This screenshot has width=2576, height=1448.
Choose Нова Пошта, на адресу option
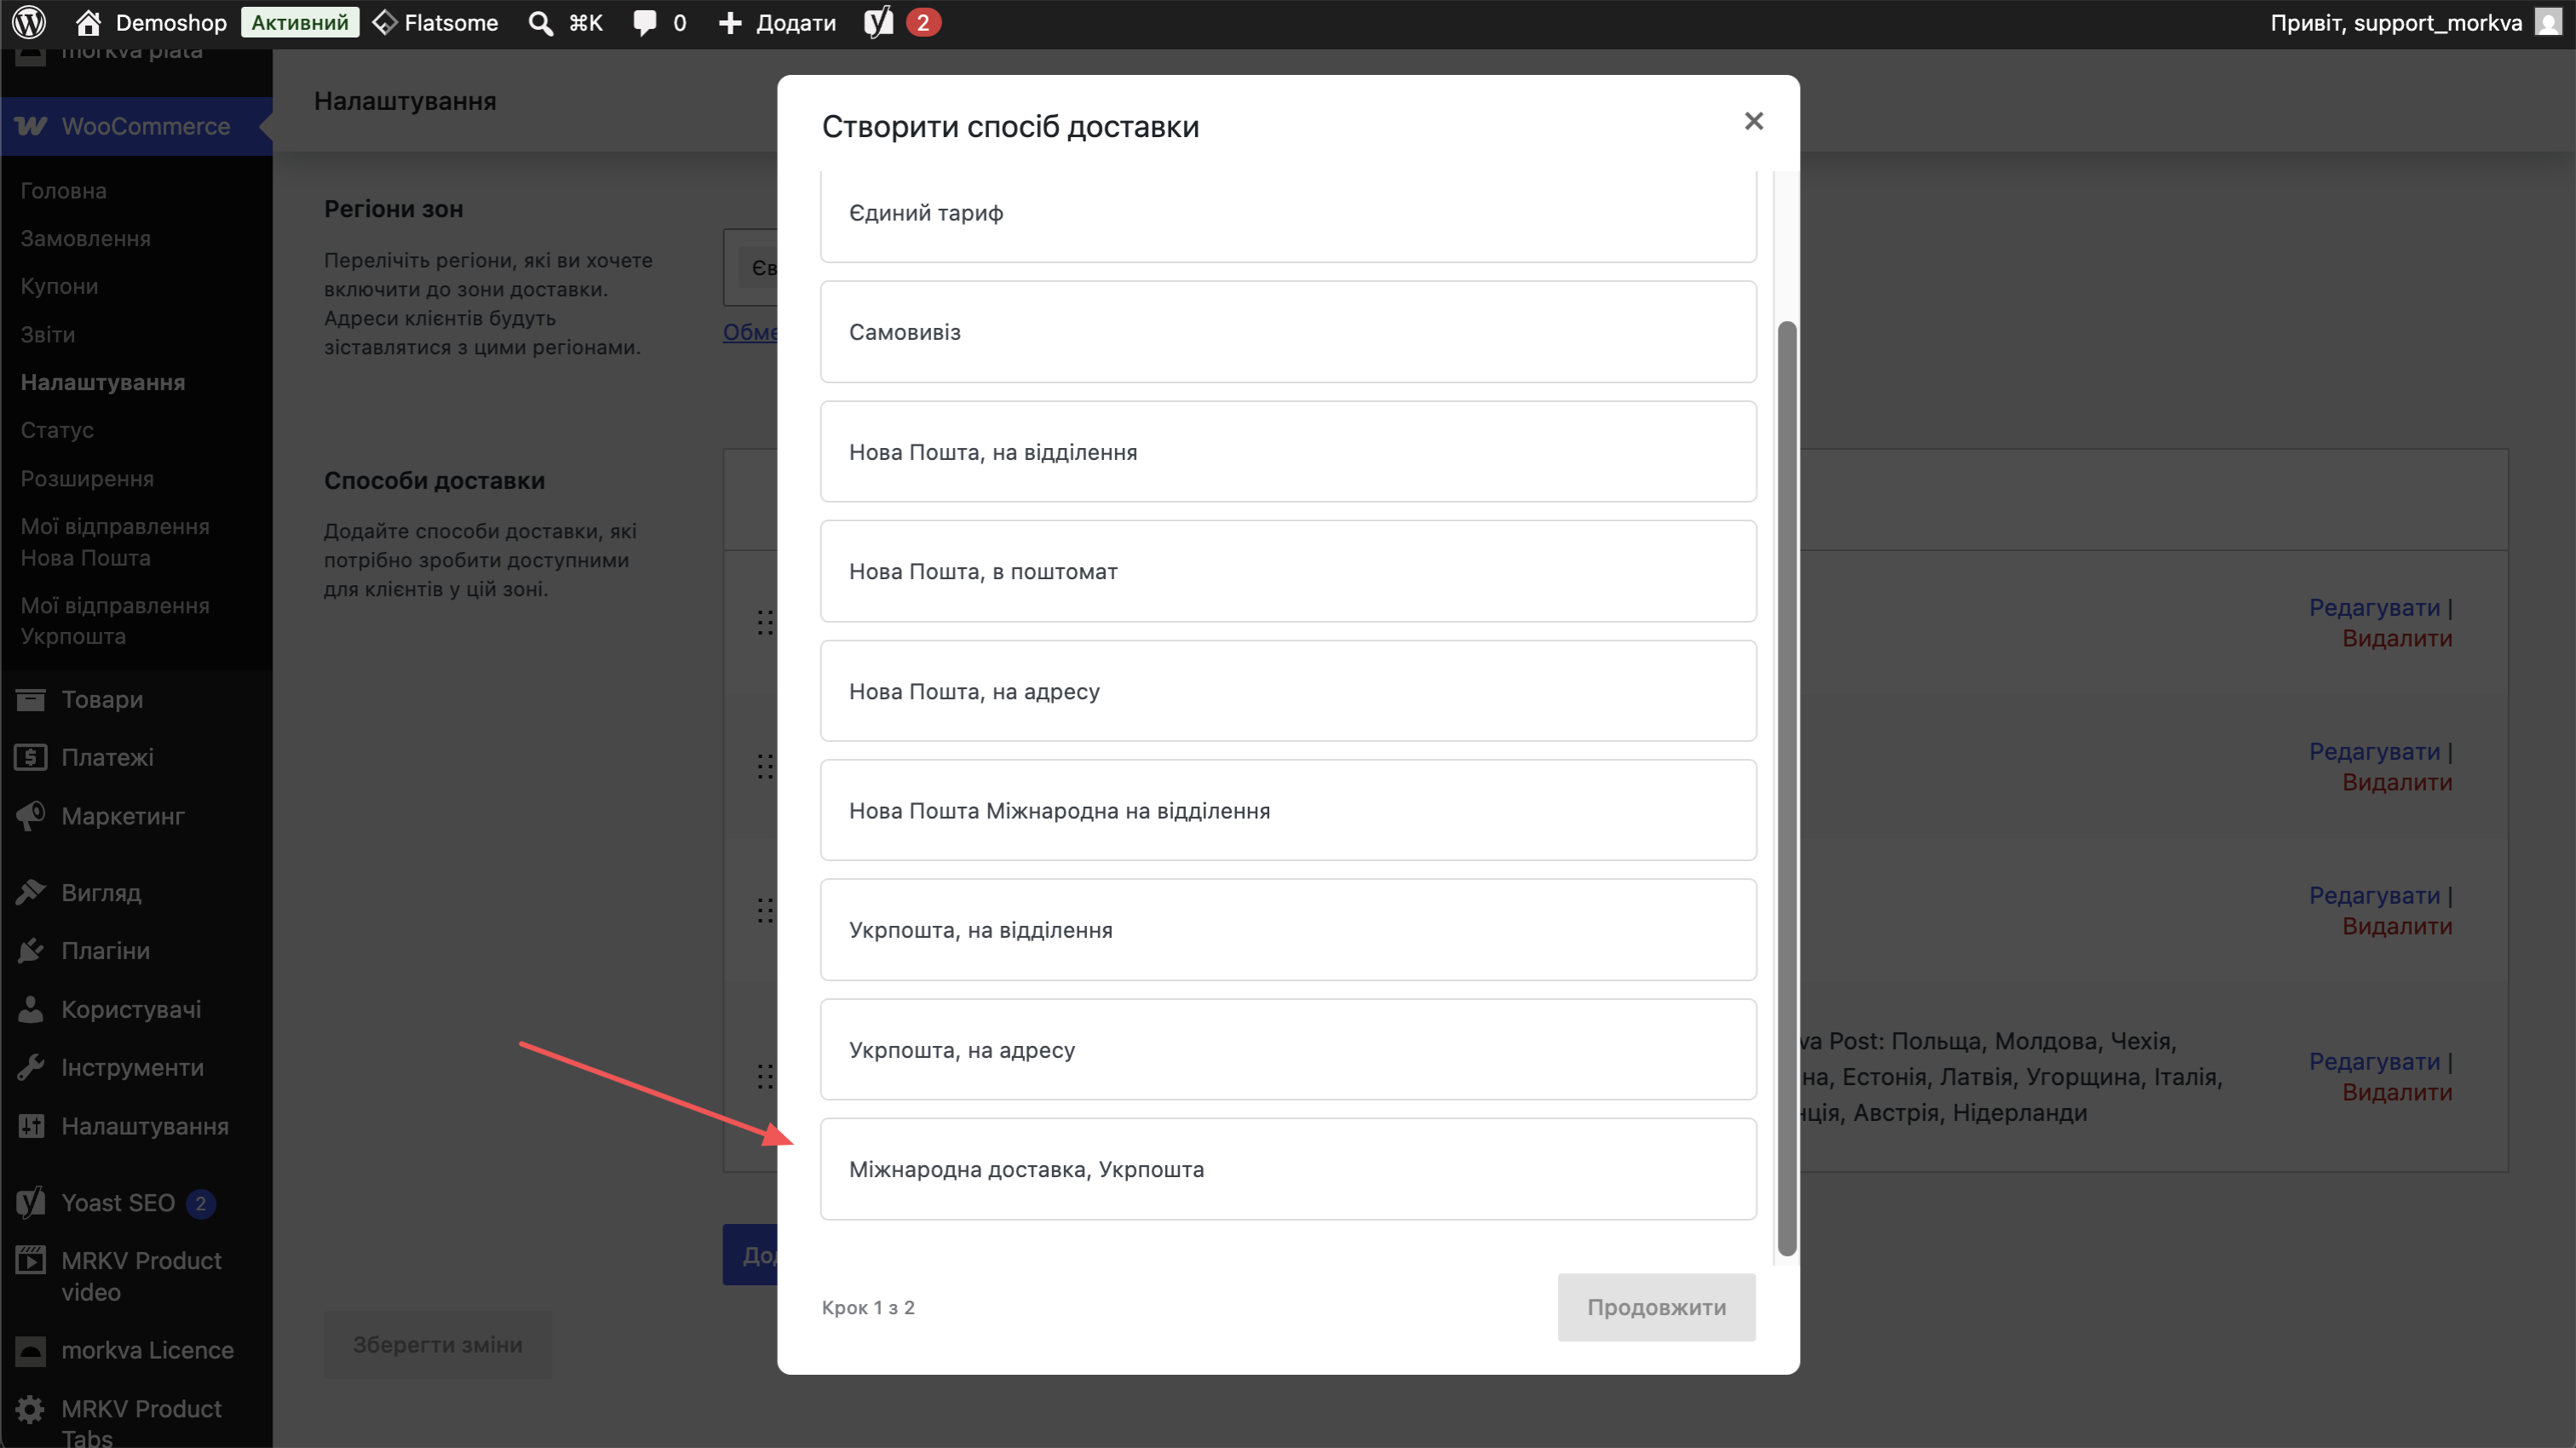tap(1288, 691)
